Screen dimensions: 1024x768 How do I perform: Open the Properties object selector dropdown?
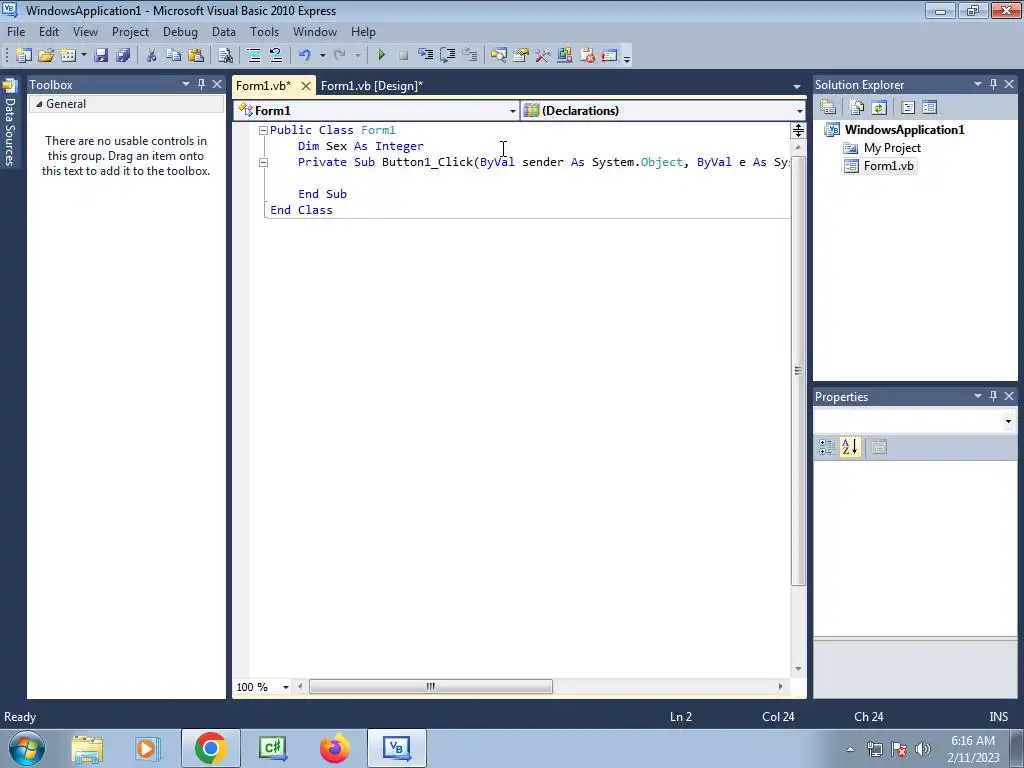pos(1008,421)
